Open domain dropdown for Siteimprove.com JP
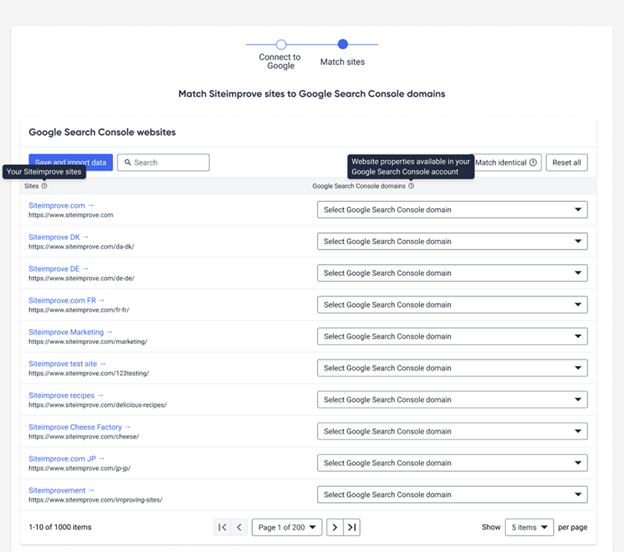The height and width of the screenshot is (552, 624). pyautogui.click(x=452, y=463)
